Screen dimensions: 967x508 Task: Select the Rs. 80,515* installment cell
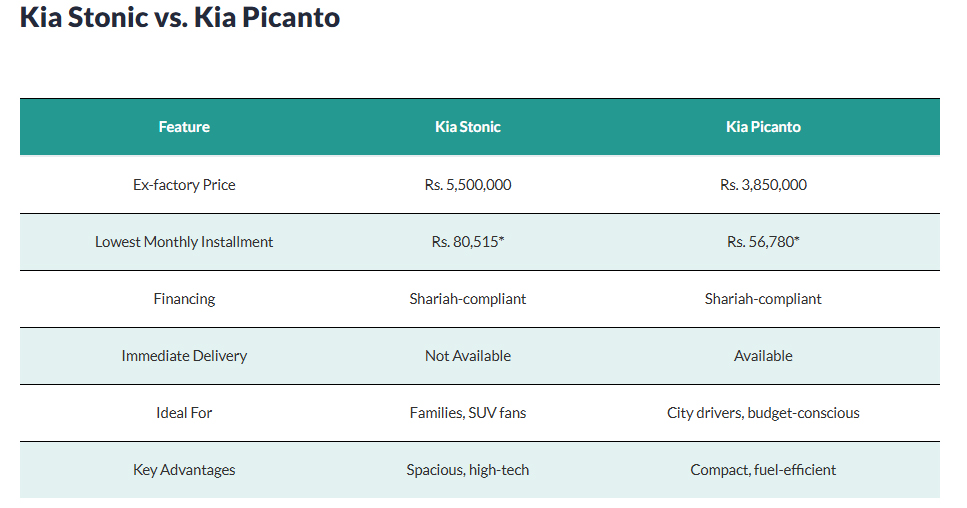(467, 242)
